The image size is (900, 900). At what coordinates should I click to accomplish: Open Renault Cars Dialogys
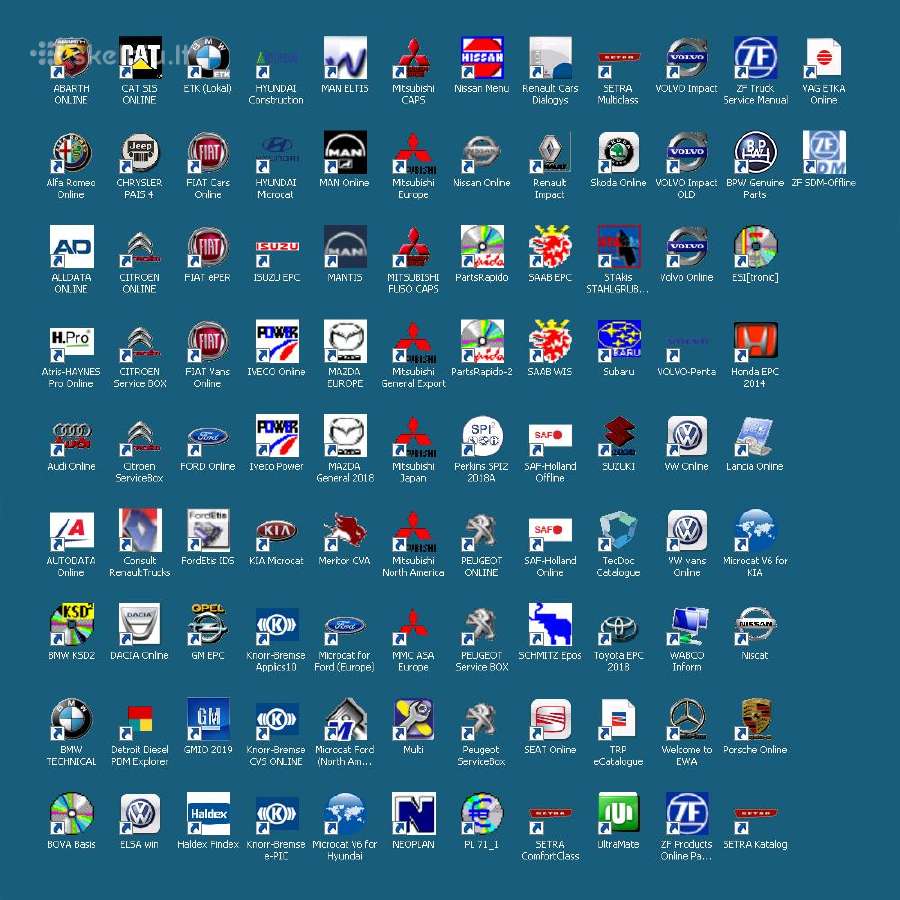tap(550, 57)
